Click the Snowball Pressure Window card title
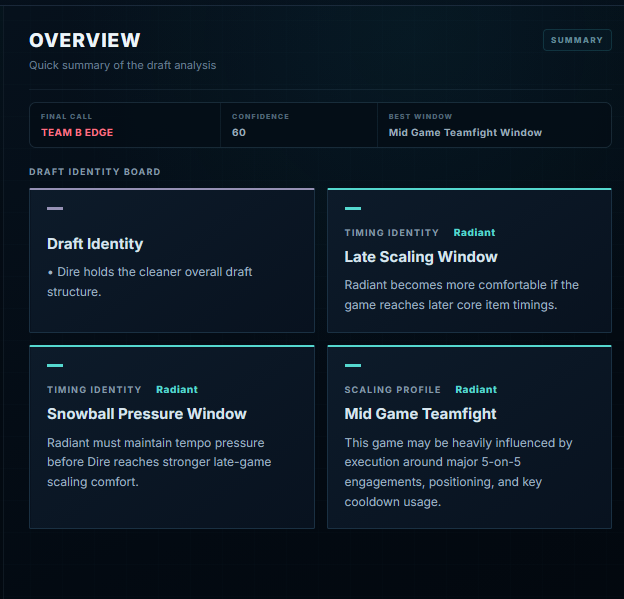Image resolution: width=624 pixels, height=599 pixels. pyautogui.click(x=147, y=414)
